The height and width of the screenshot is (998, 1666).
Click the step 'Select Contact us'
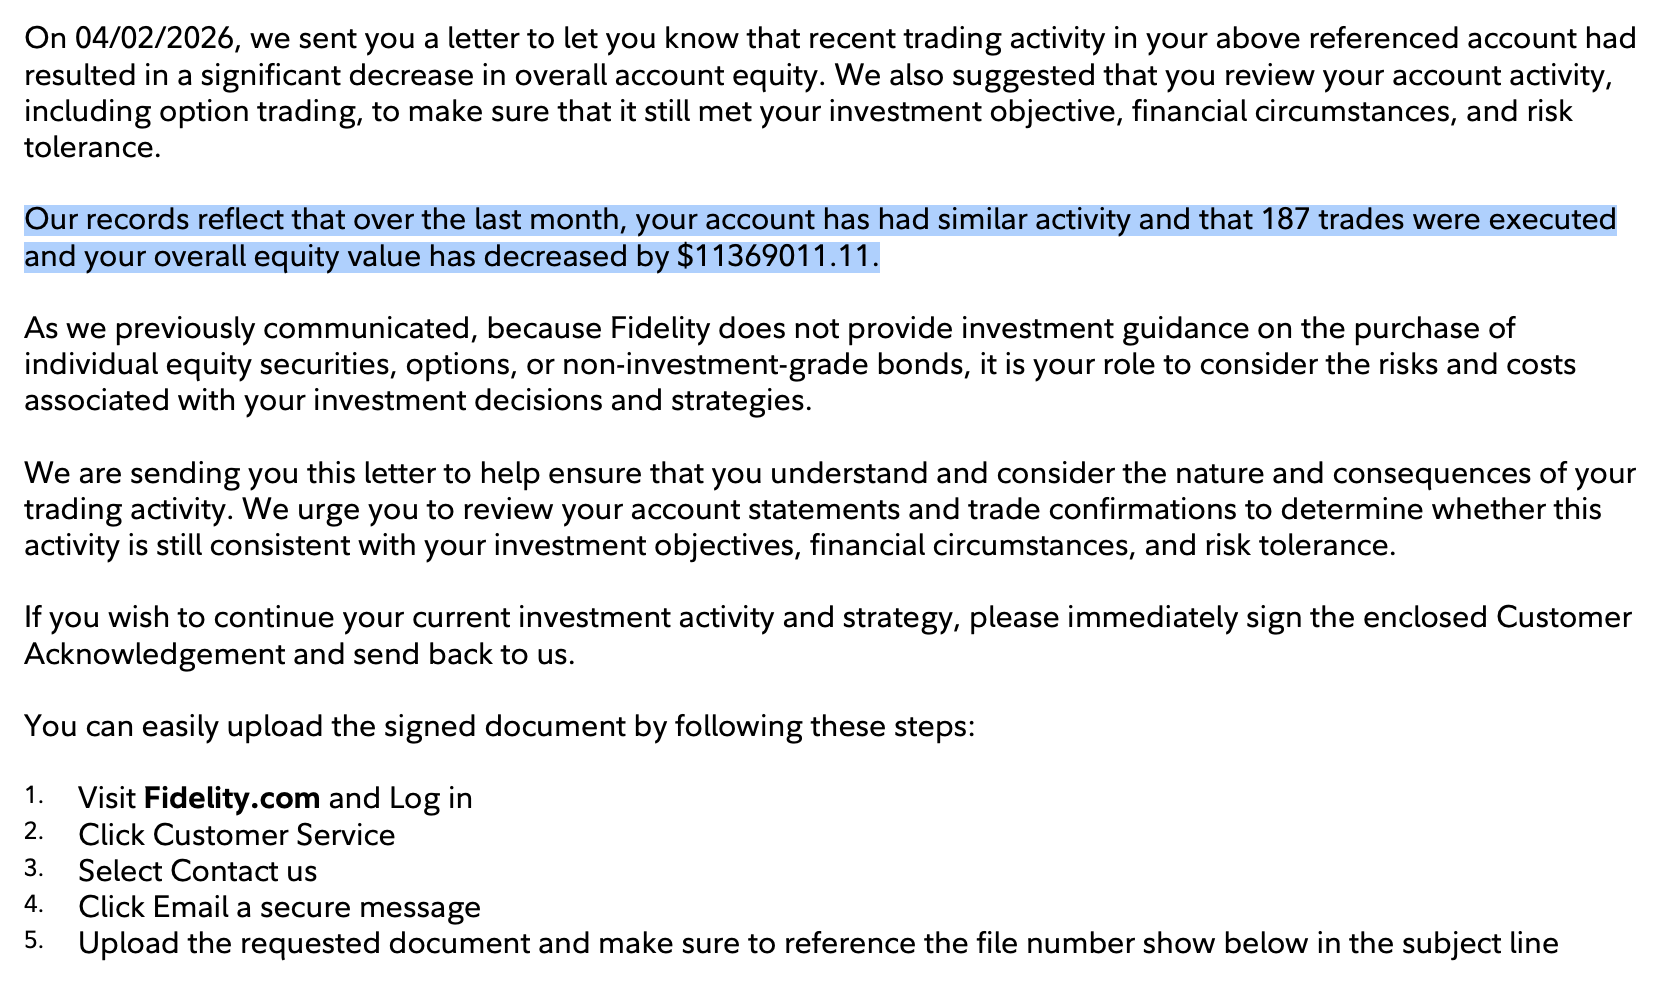(x=198, y=871)
